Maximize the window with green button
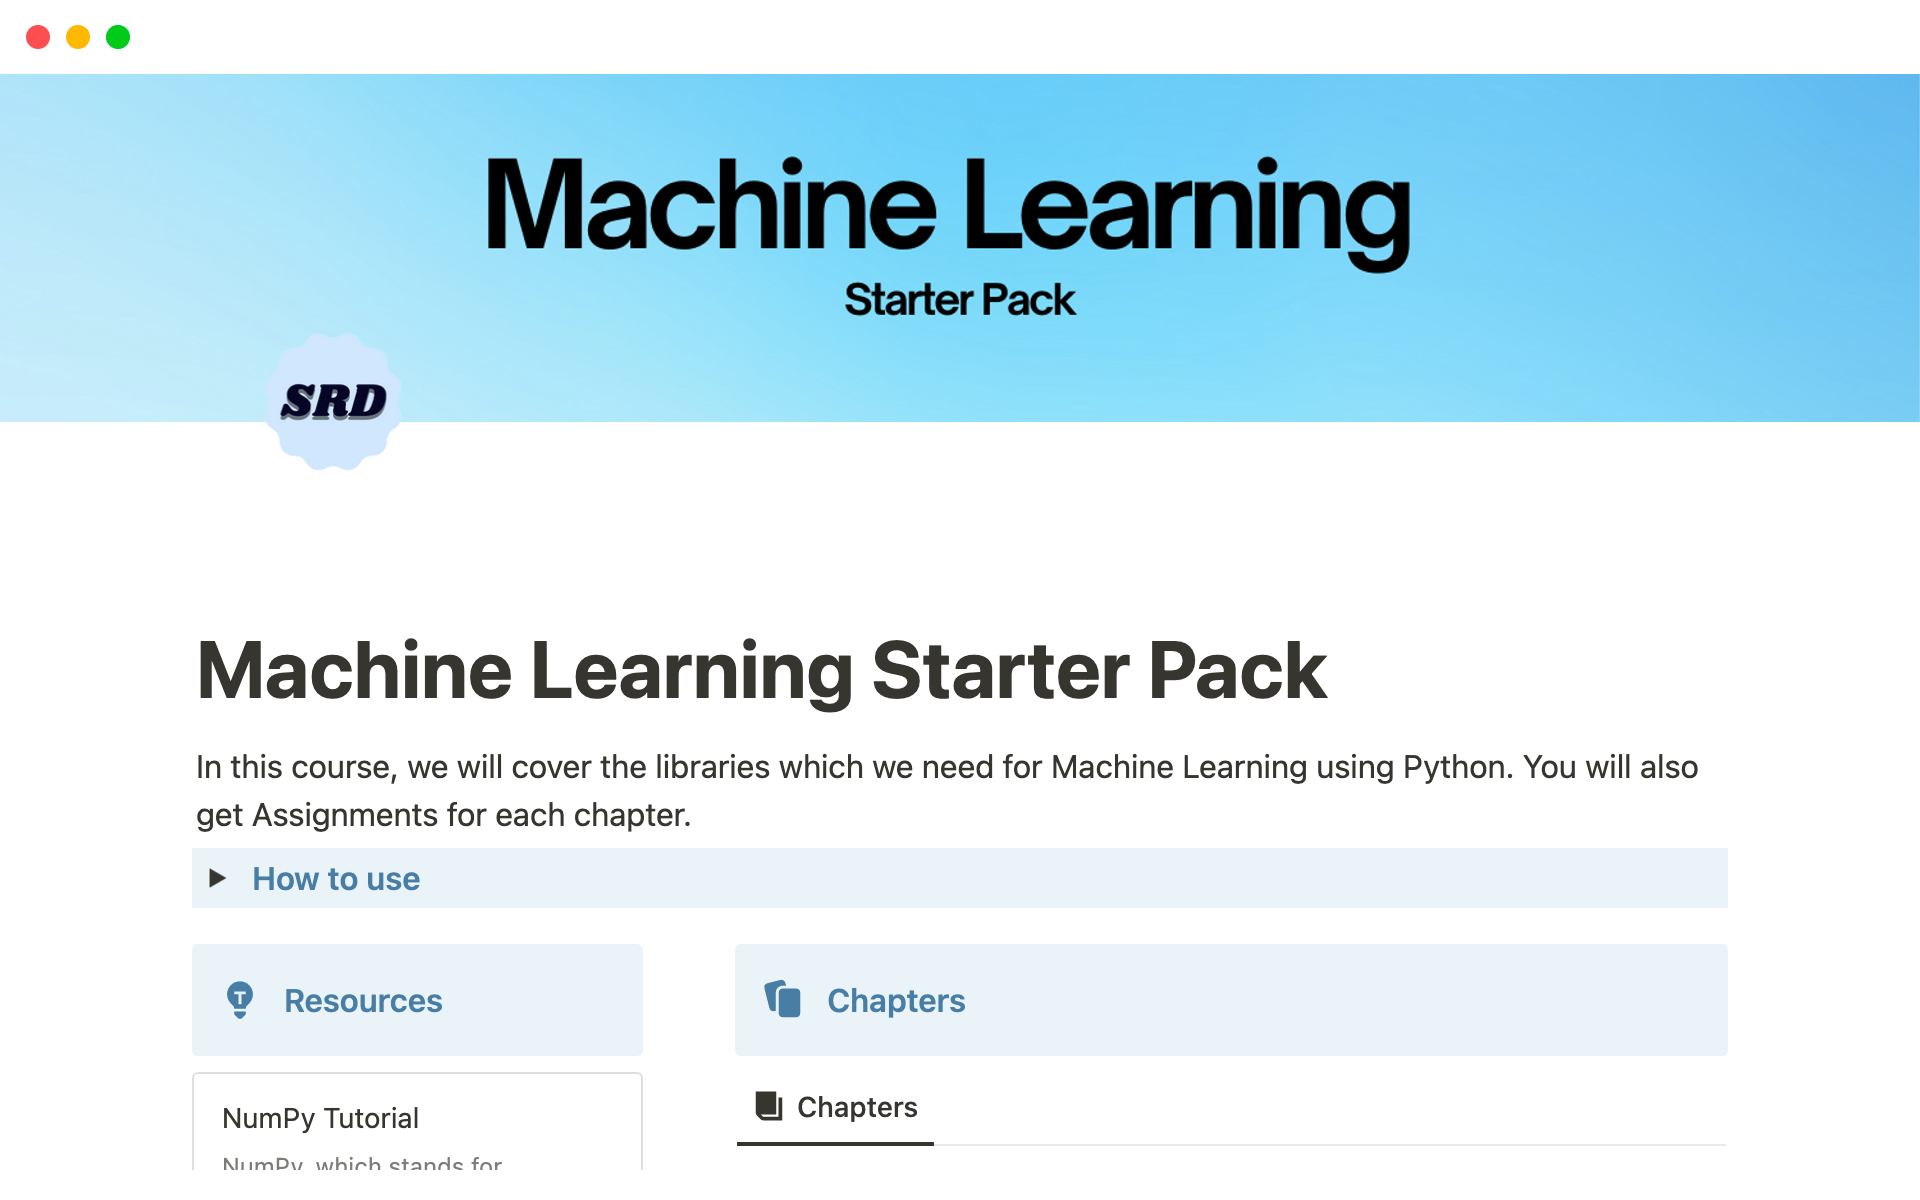Screen dimensions: 1920x1200 [x=118, y=37]
